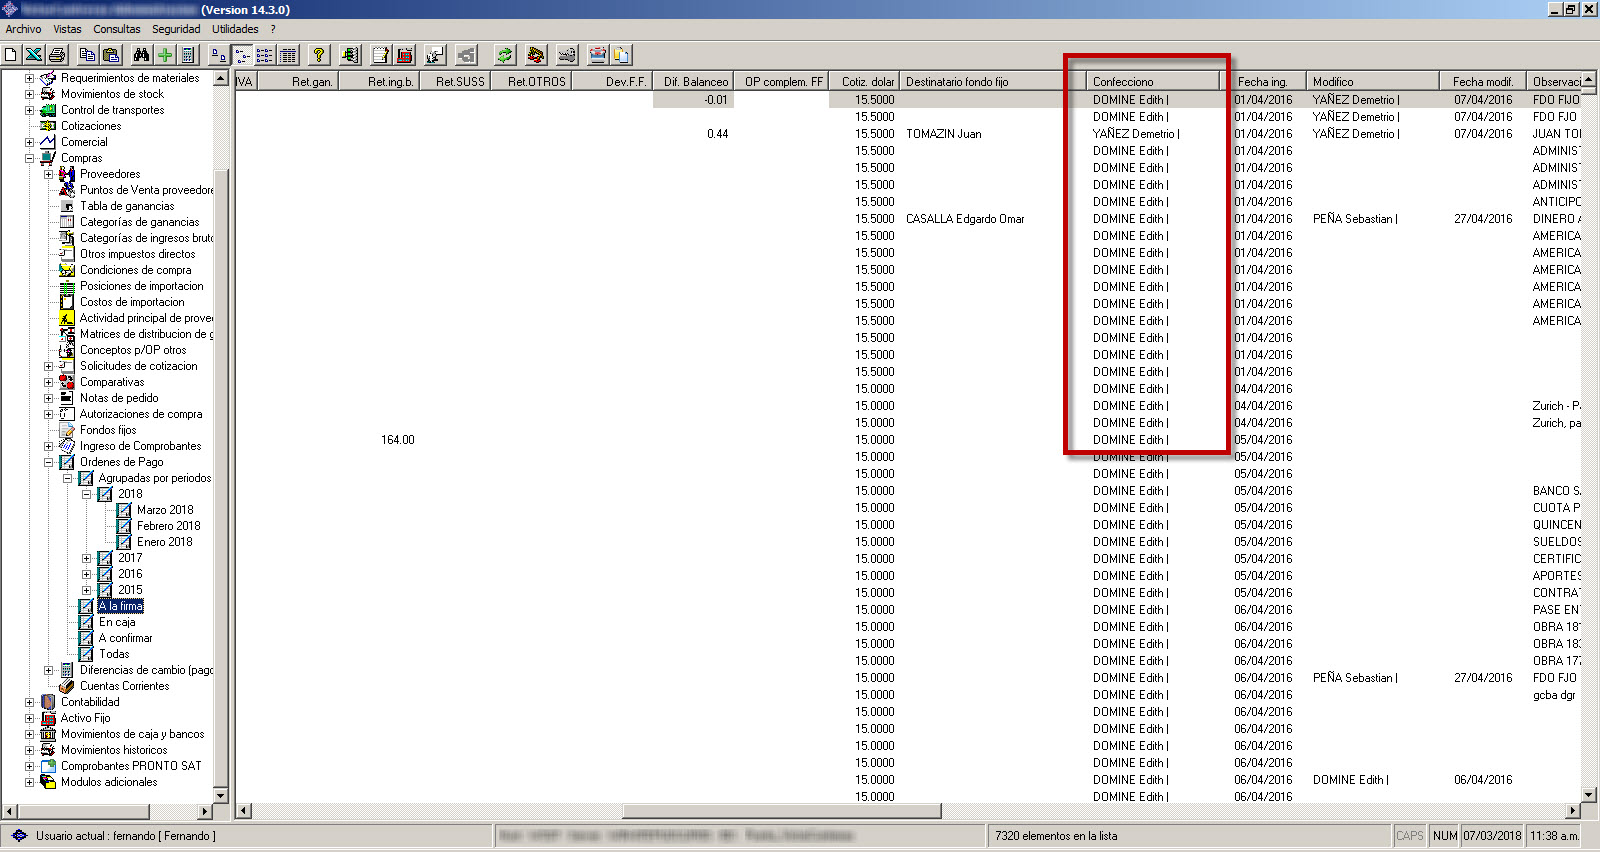
Task: Click the printer icon in toolbar
Action: coord(57,55)
